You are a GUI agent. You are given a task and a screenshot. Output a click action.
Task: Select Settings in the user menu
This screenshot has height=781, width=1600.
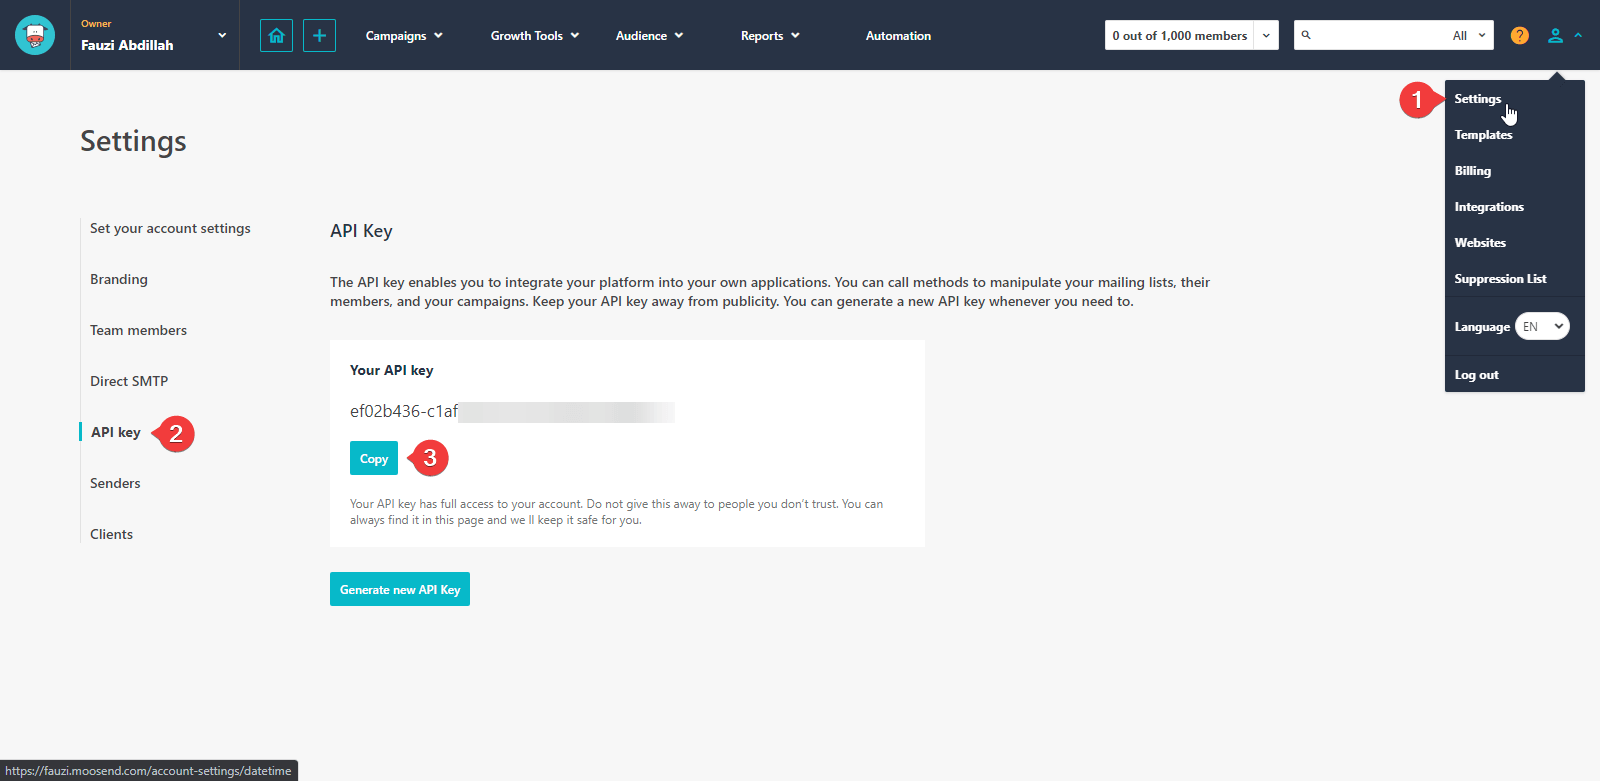coord(1477,99)
